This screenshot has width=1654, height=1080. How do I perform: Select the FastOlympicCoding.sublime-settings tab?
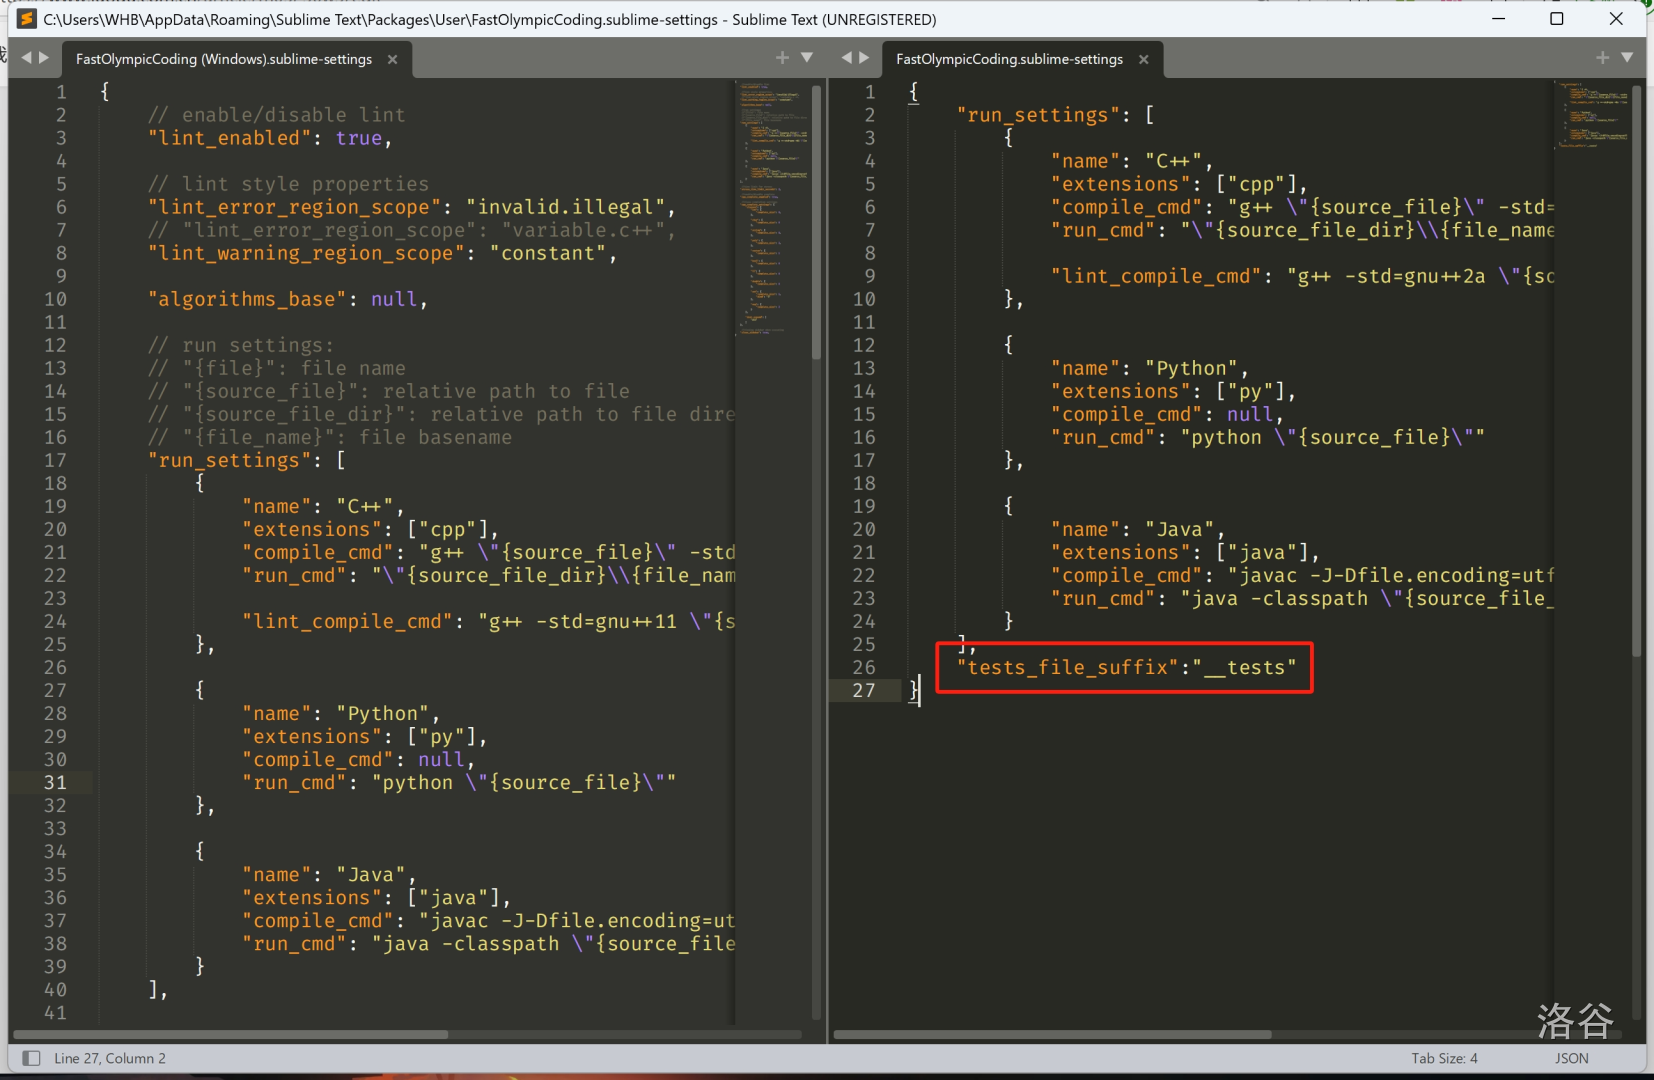coord(1008,58)
